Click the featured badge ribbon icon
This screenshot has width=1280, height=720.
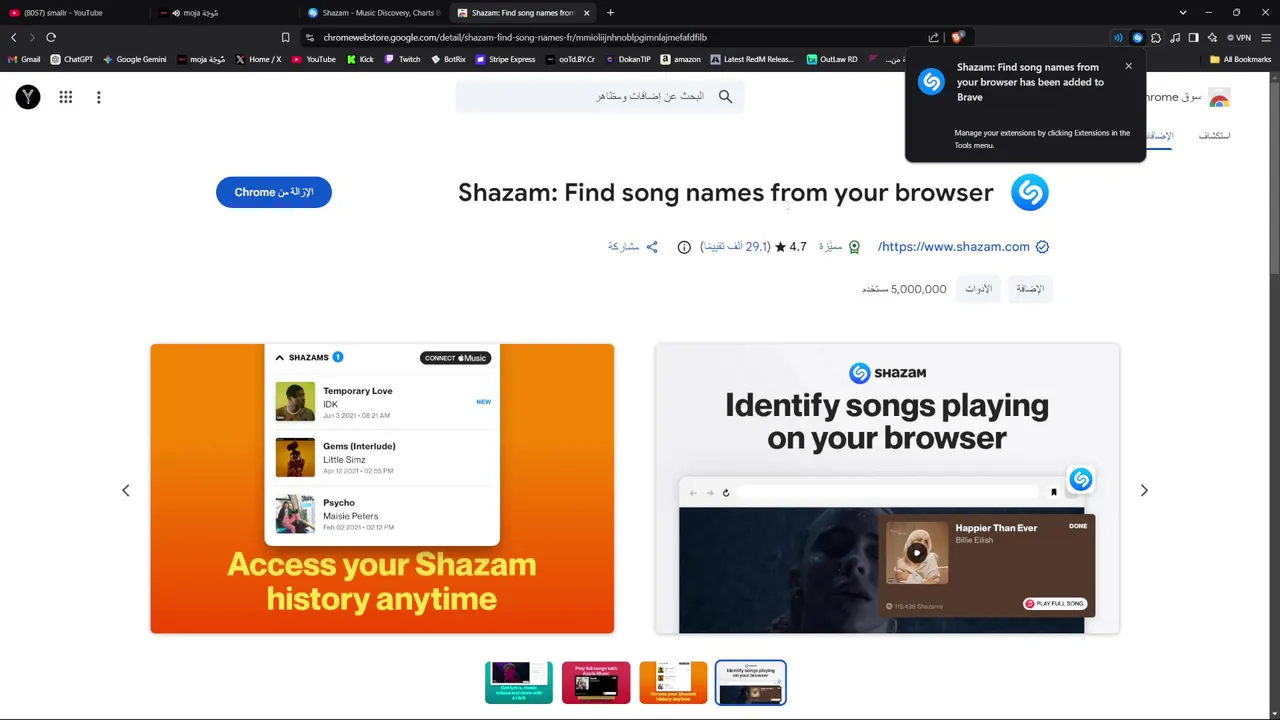point(854,247)
